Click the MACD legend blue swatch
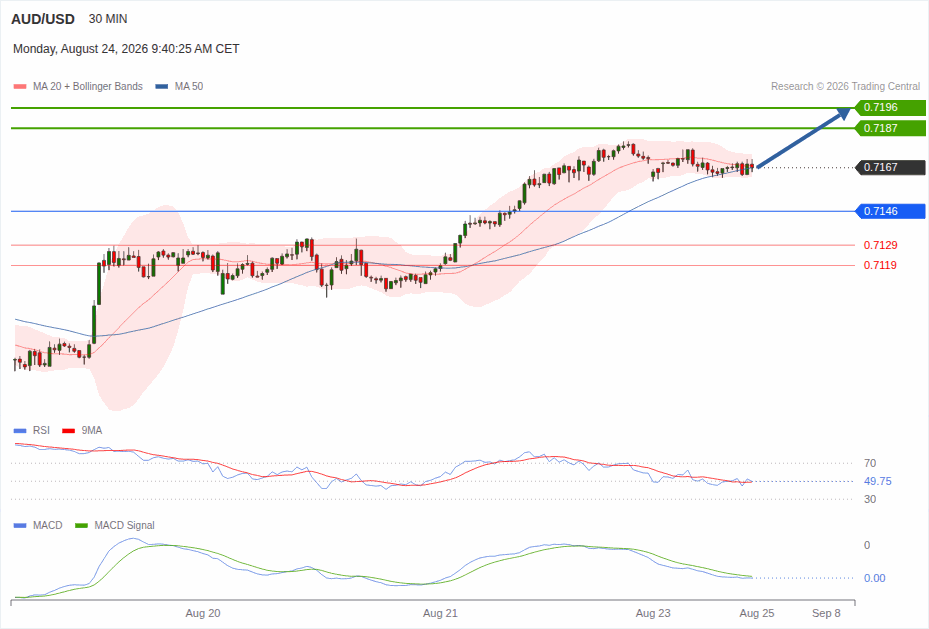The image size is (929, 629). (x=20, y=525)
